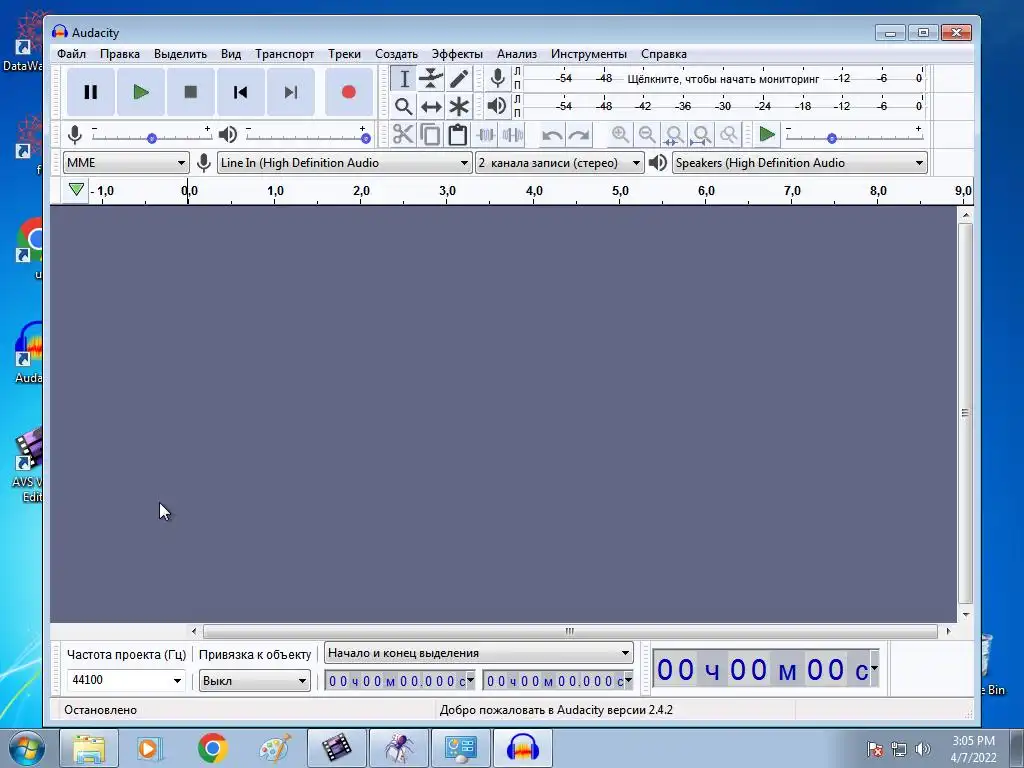1024x768 pixels.
Task: Start playback with green Play button
Action: click(x=140, y=92)
